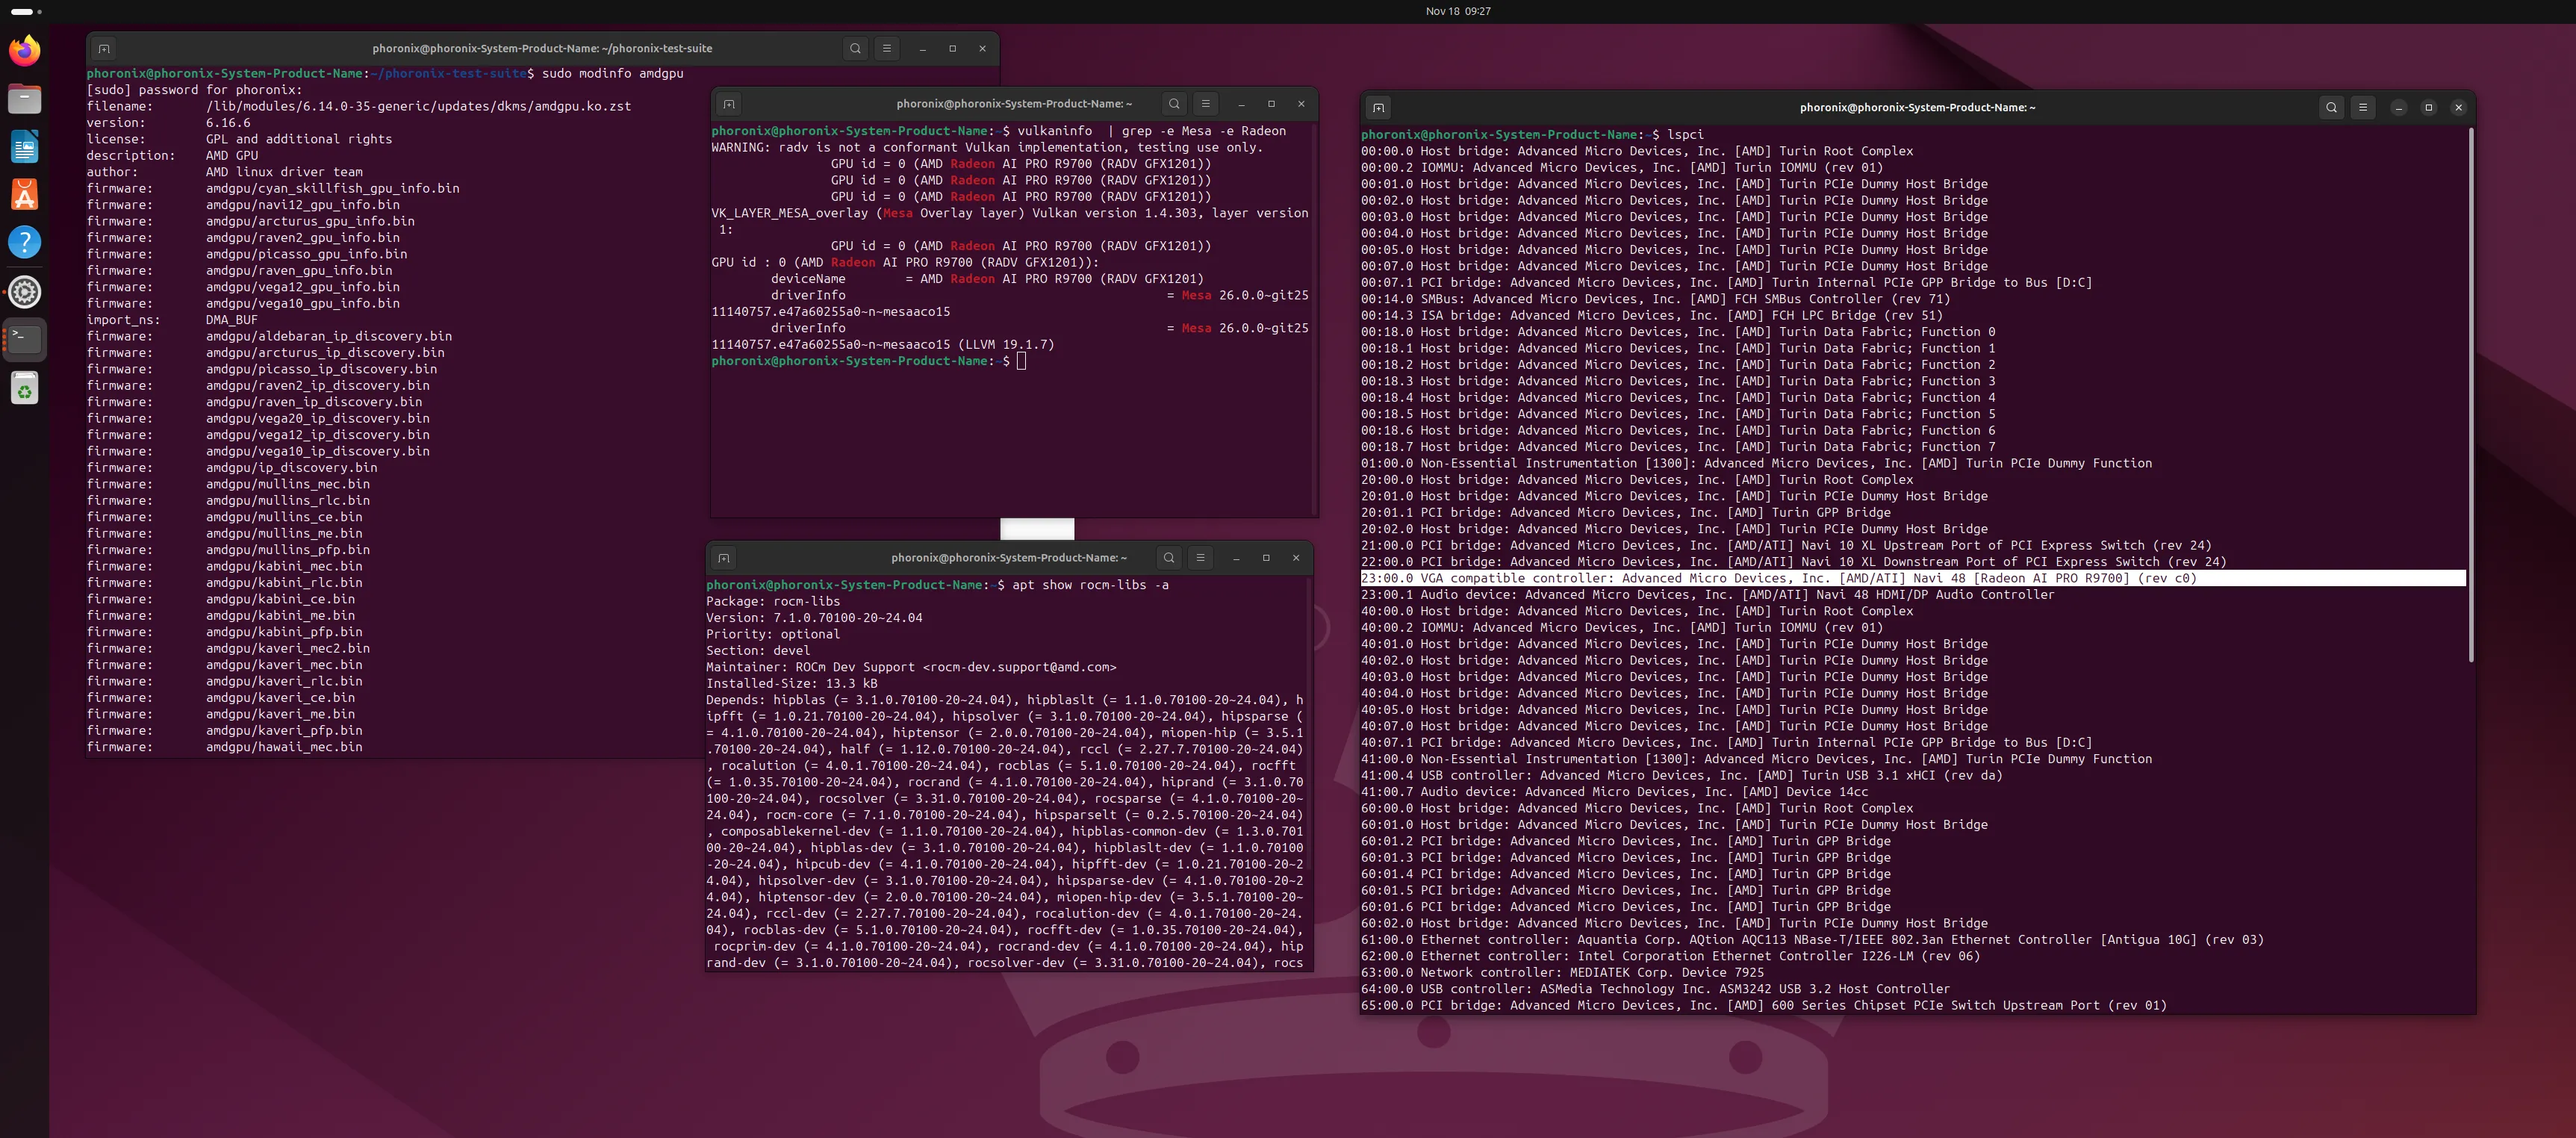The image size is (2576, 1138).
Task: Open Files manager in dock
Action: 25,98
